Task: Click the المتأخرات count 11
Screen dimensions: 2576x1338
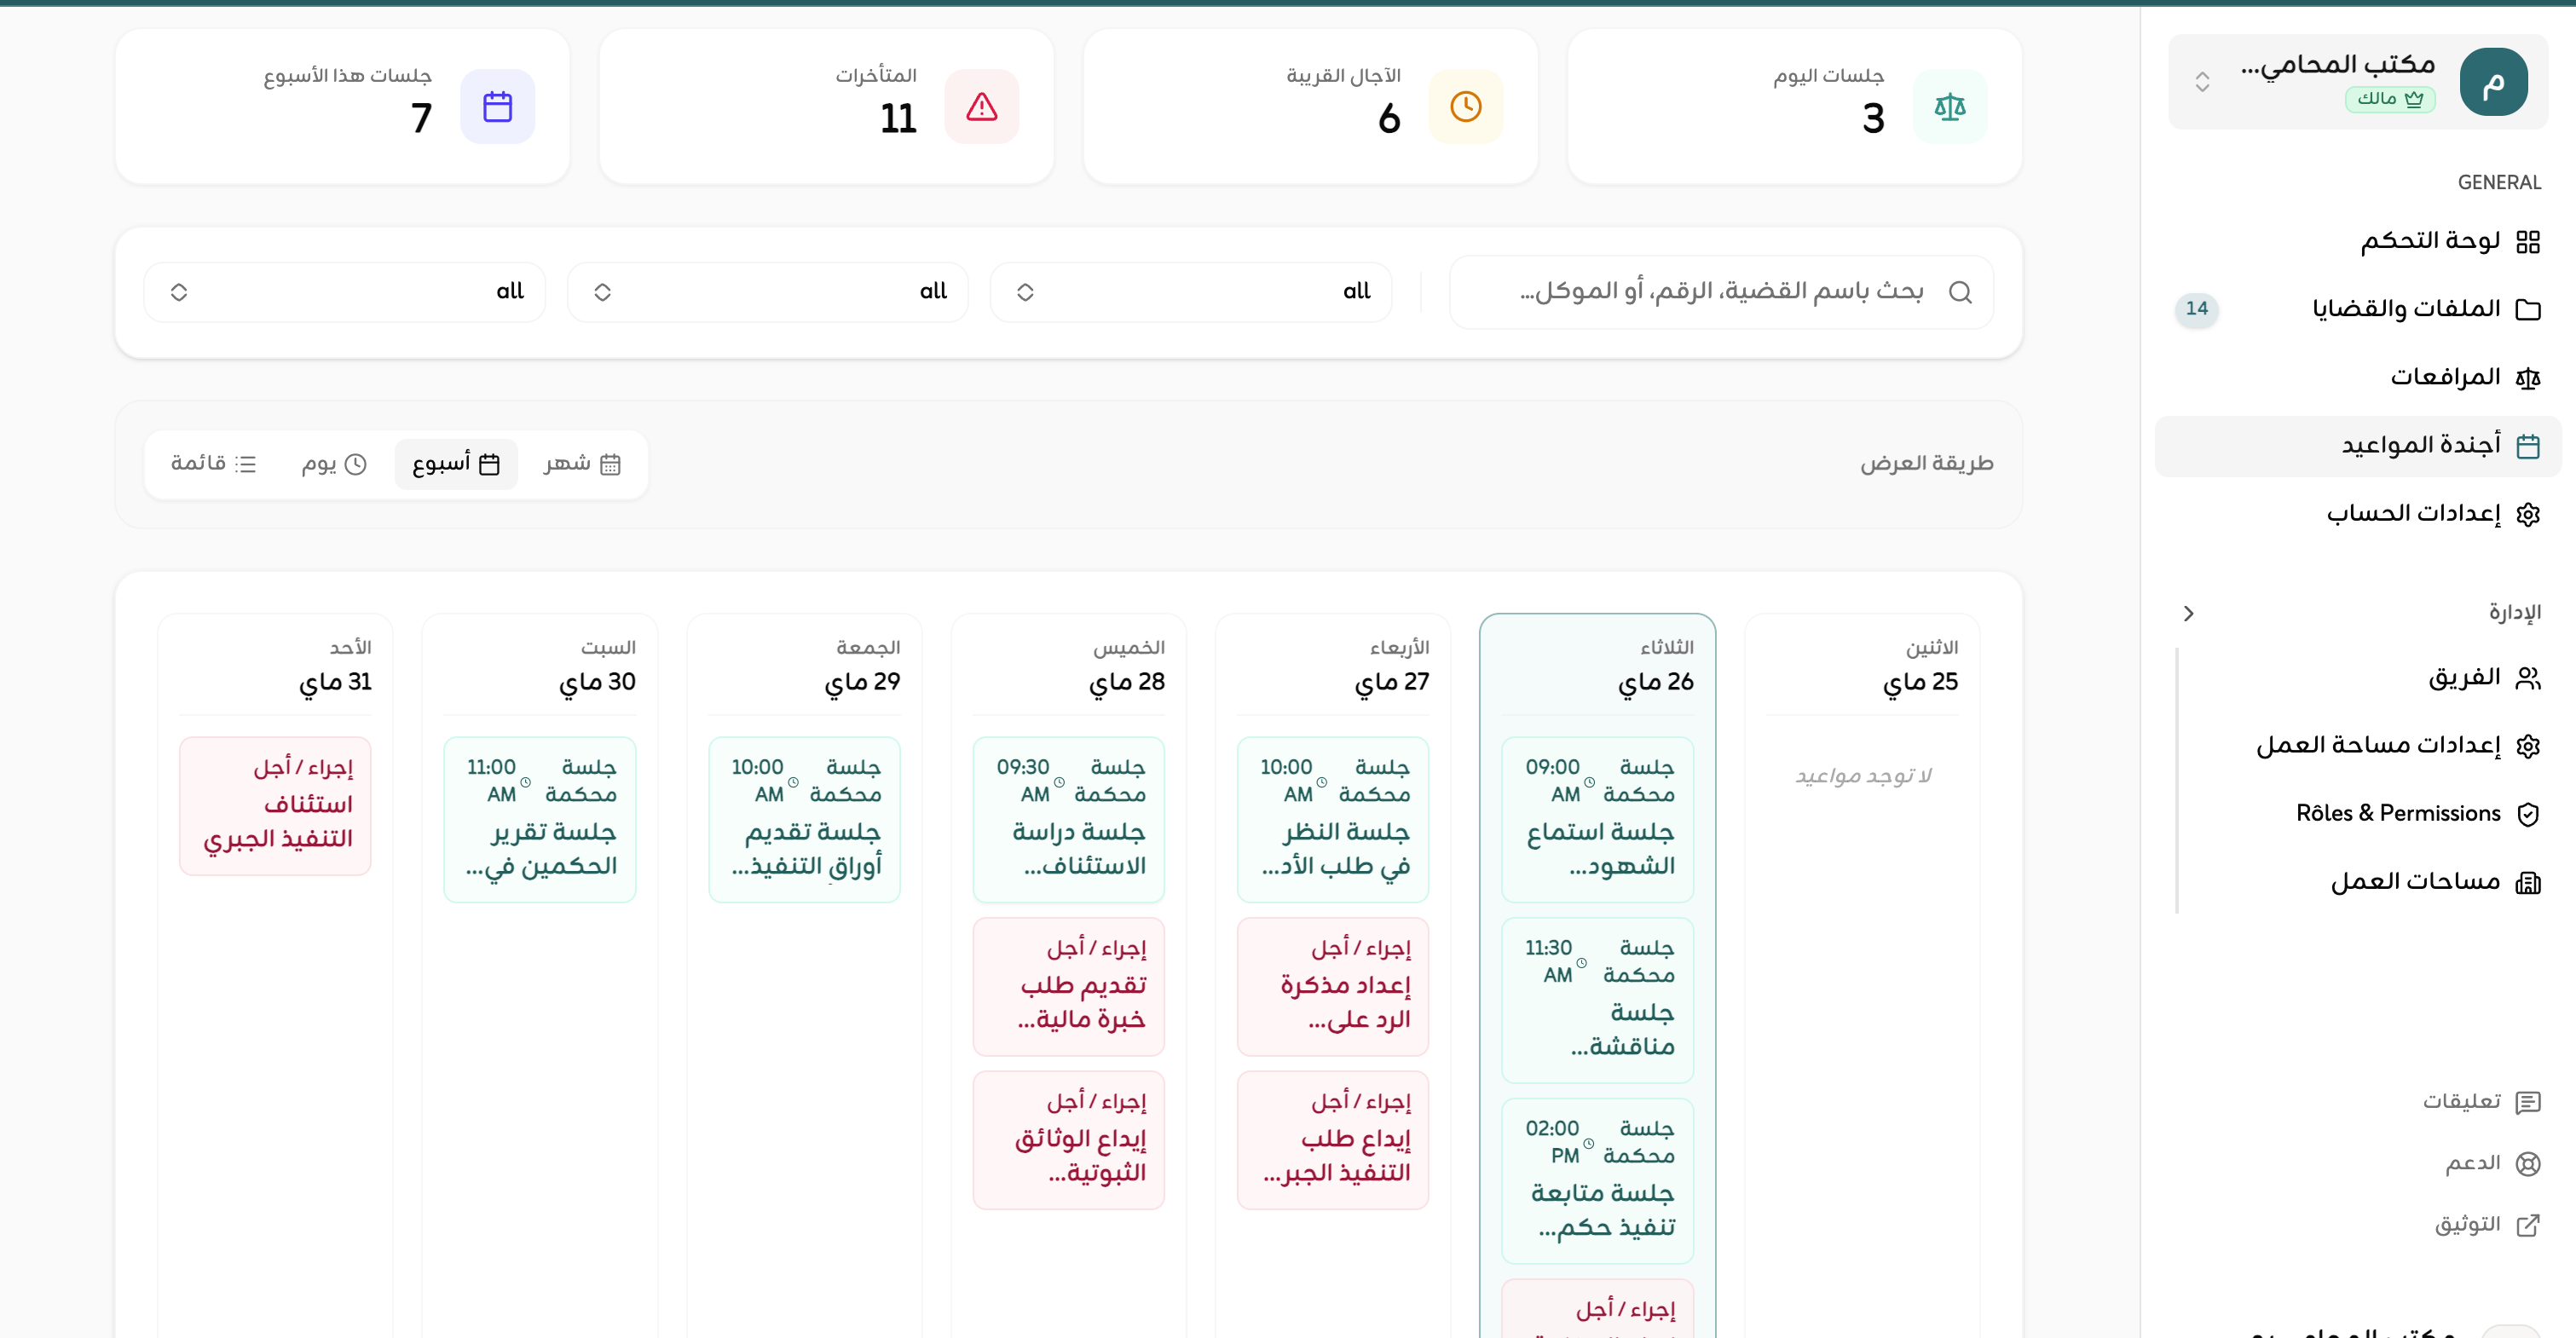Action: coord(898,119)
